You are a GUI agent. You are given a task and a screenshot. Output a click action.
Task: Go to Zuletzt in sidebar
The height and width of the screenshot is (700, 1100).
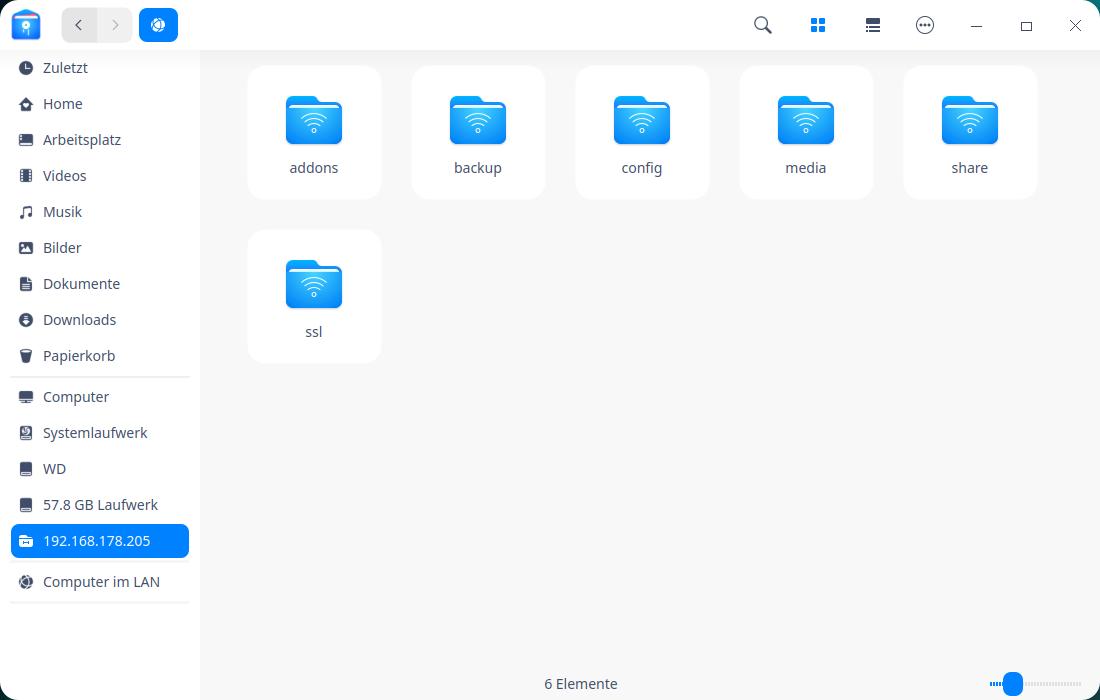[65, 68]
